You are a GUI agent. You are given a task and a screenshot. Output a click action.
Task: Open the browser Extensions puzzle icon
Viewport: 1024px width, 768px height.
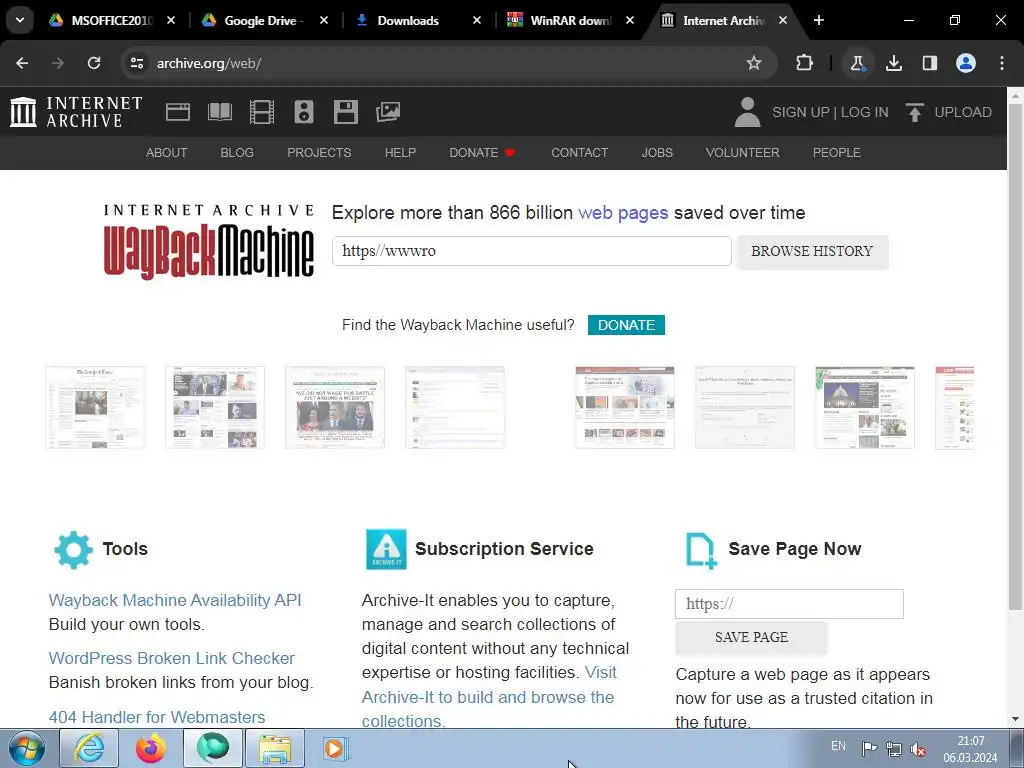point(805,63)
